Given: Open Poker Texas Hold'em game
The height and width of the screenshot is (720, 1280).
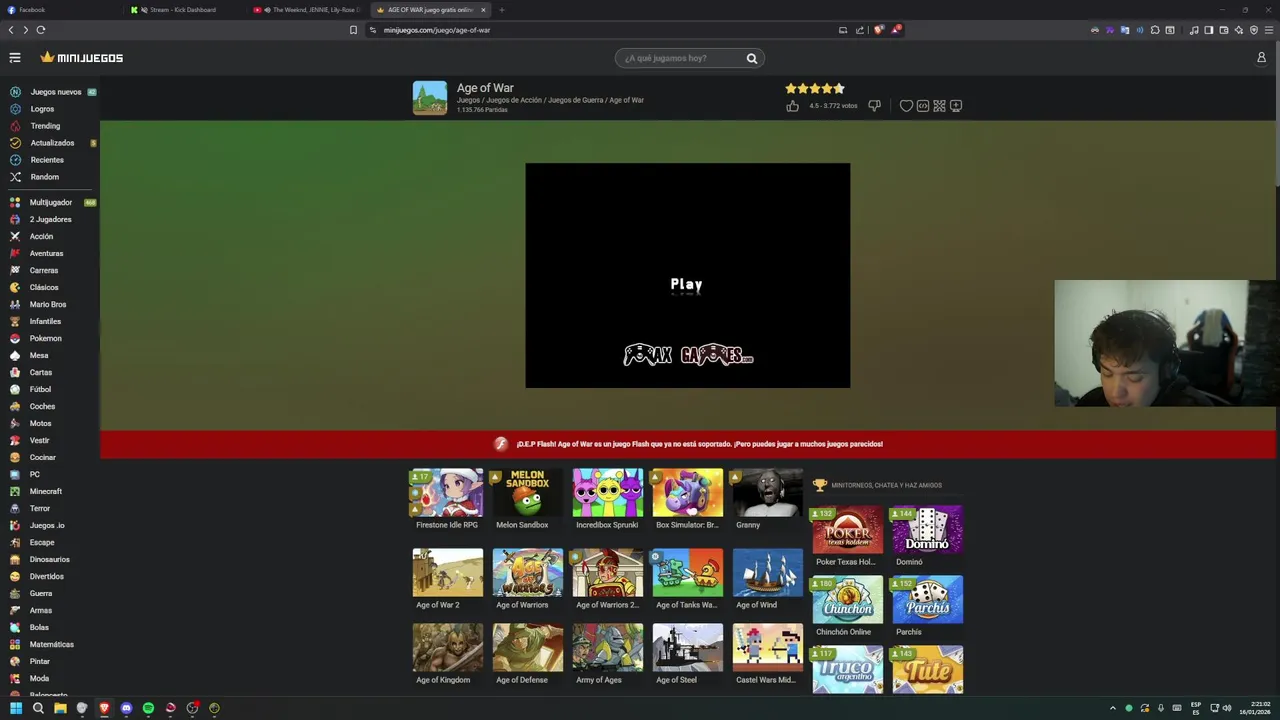Looking at the screenshot, I should [x=847, y=530].
